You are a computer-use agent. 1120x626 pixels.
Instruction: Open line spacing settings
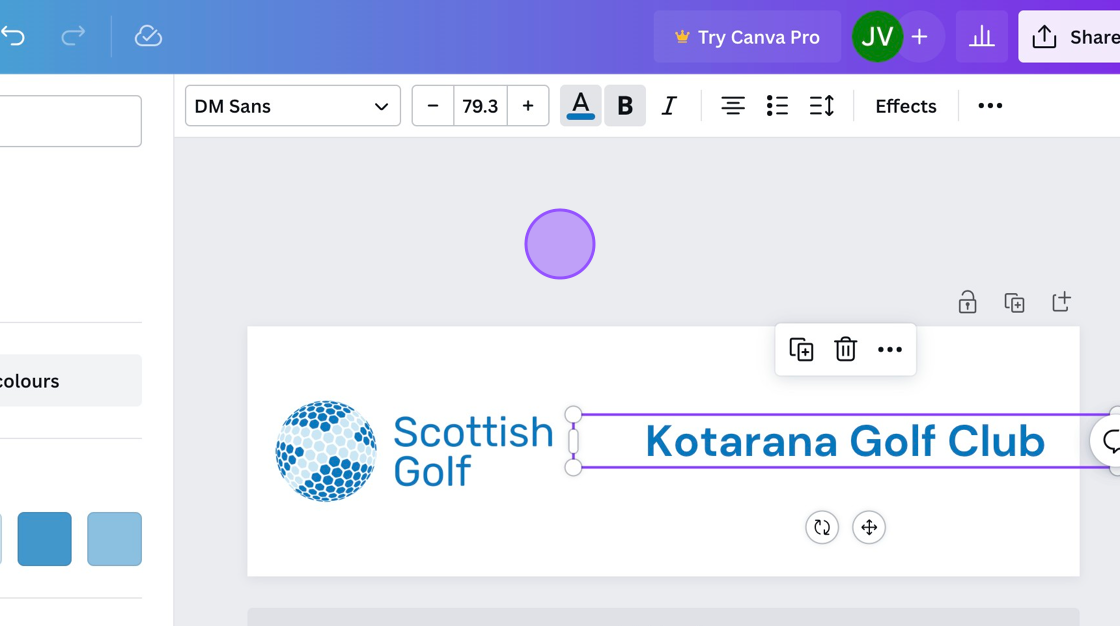(x=821, y=106)
